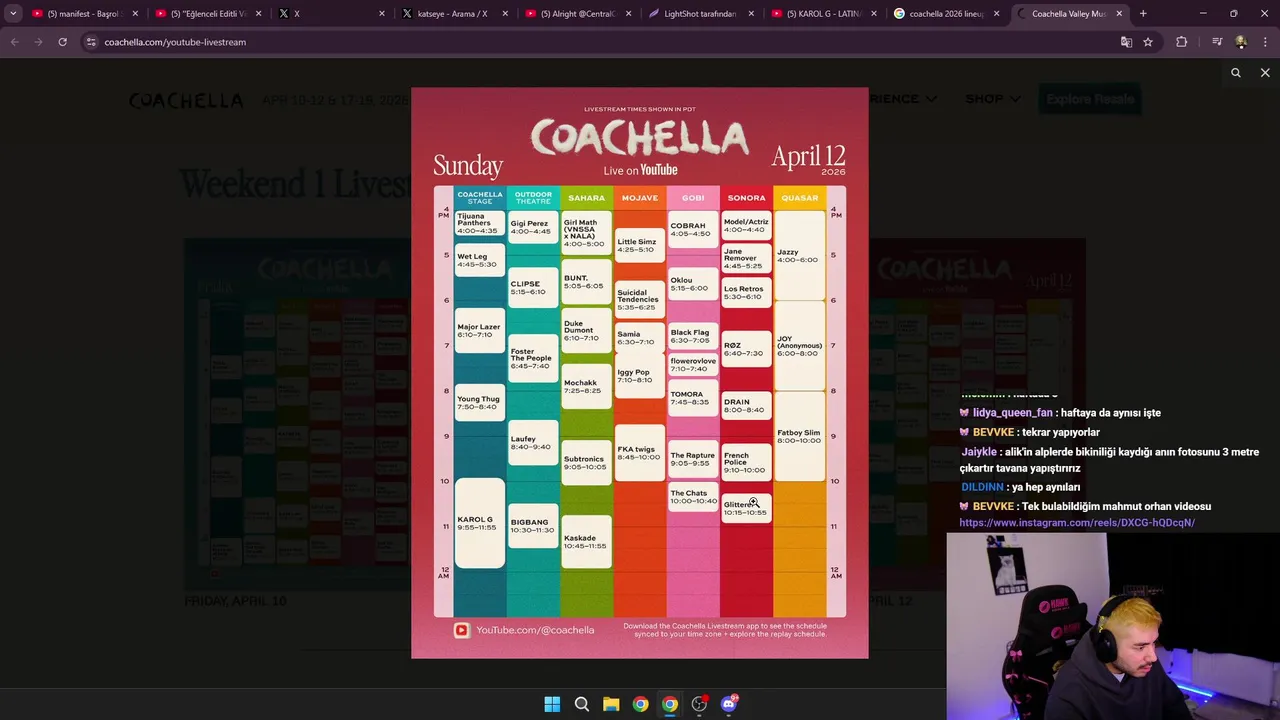
Task: Click lidya_queen_fan's username in chat
Action: (x=1012, y=413)
